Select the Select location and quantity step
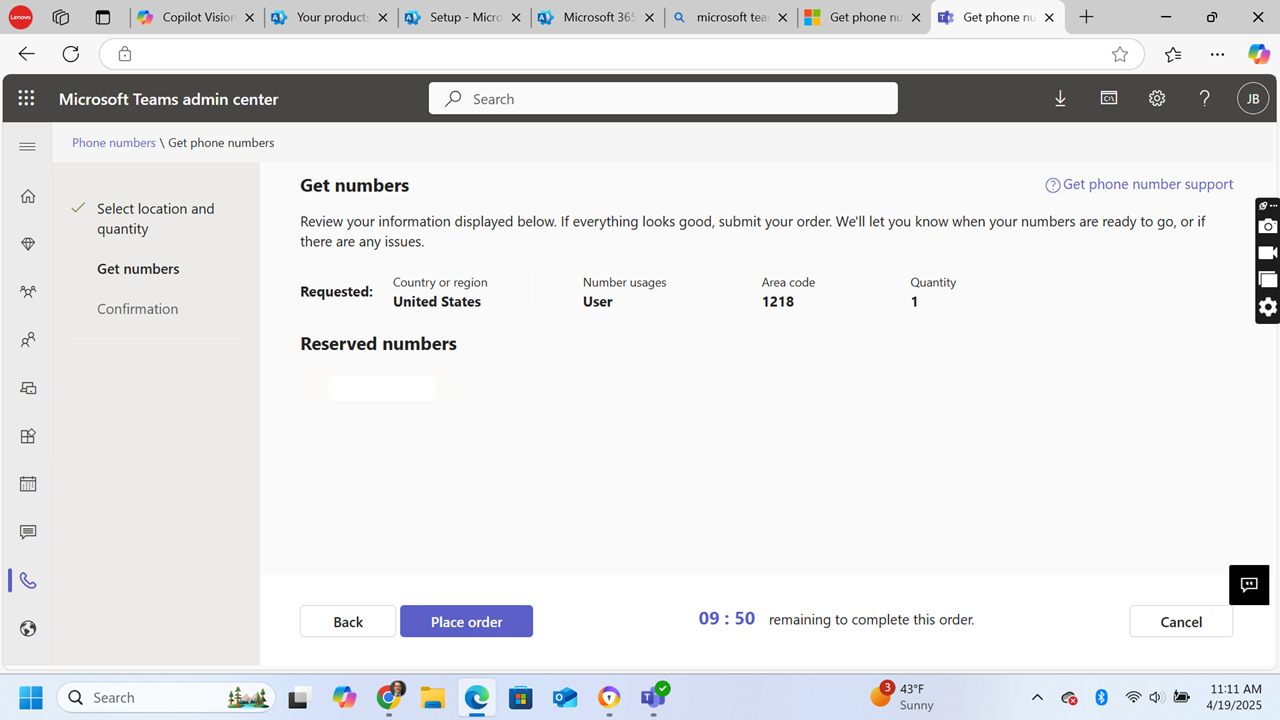 click(155, 218)
